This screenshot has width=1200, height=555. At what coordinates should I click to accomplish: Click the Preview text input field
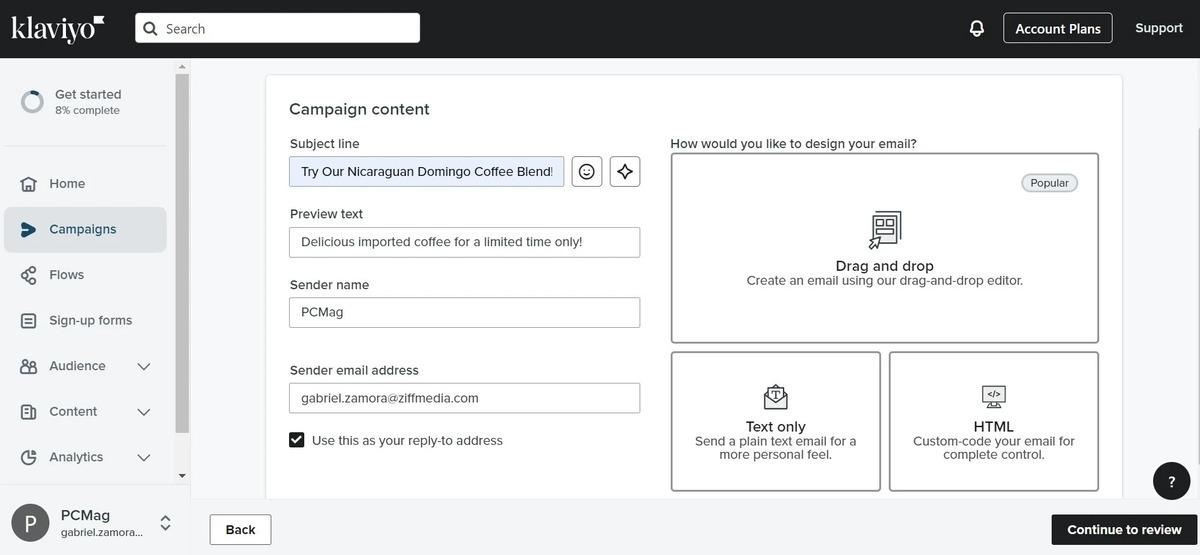(464, 242)
